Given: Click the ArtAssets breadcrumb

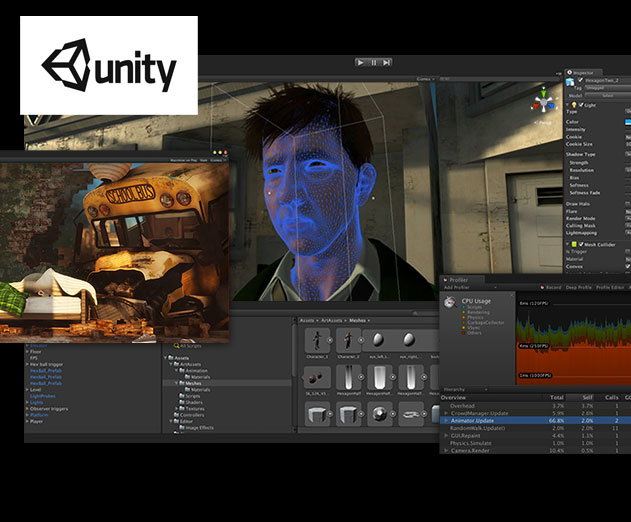Looking at the screenshot, I should pos(332,320).
